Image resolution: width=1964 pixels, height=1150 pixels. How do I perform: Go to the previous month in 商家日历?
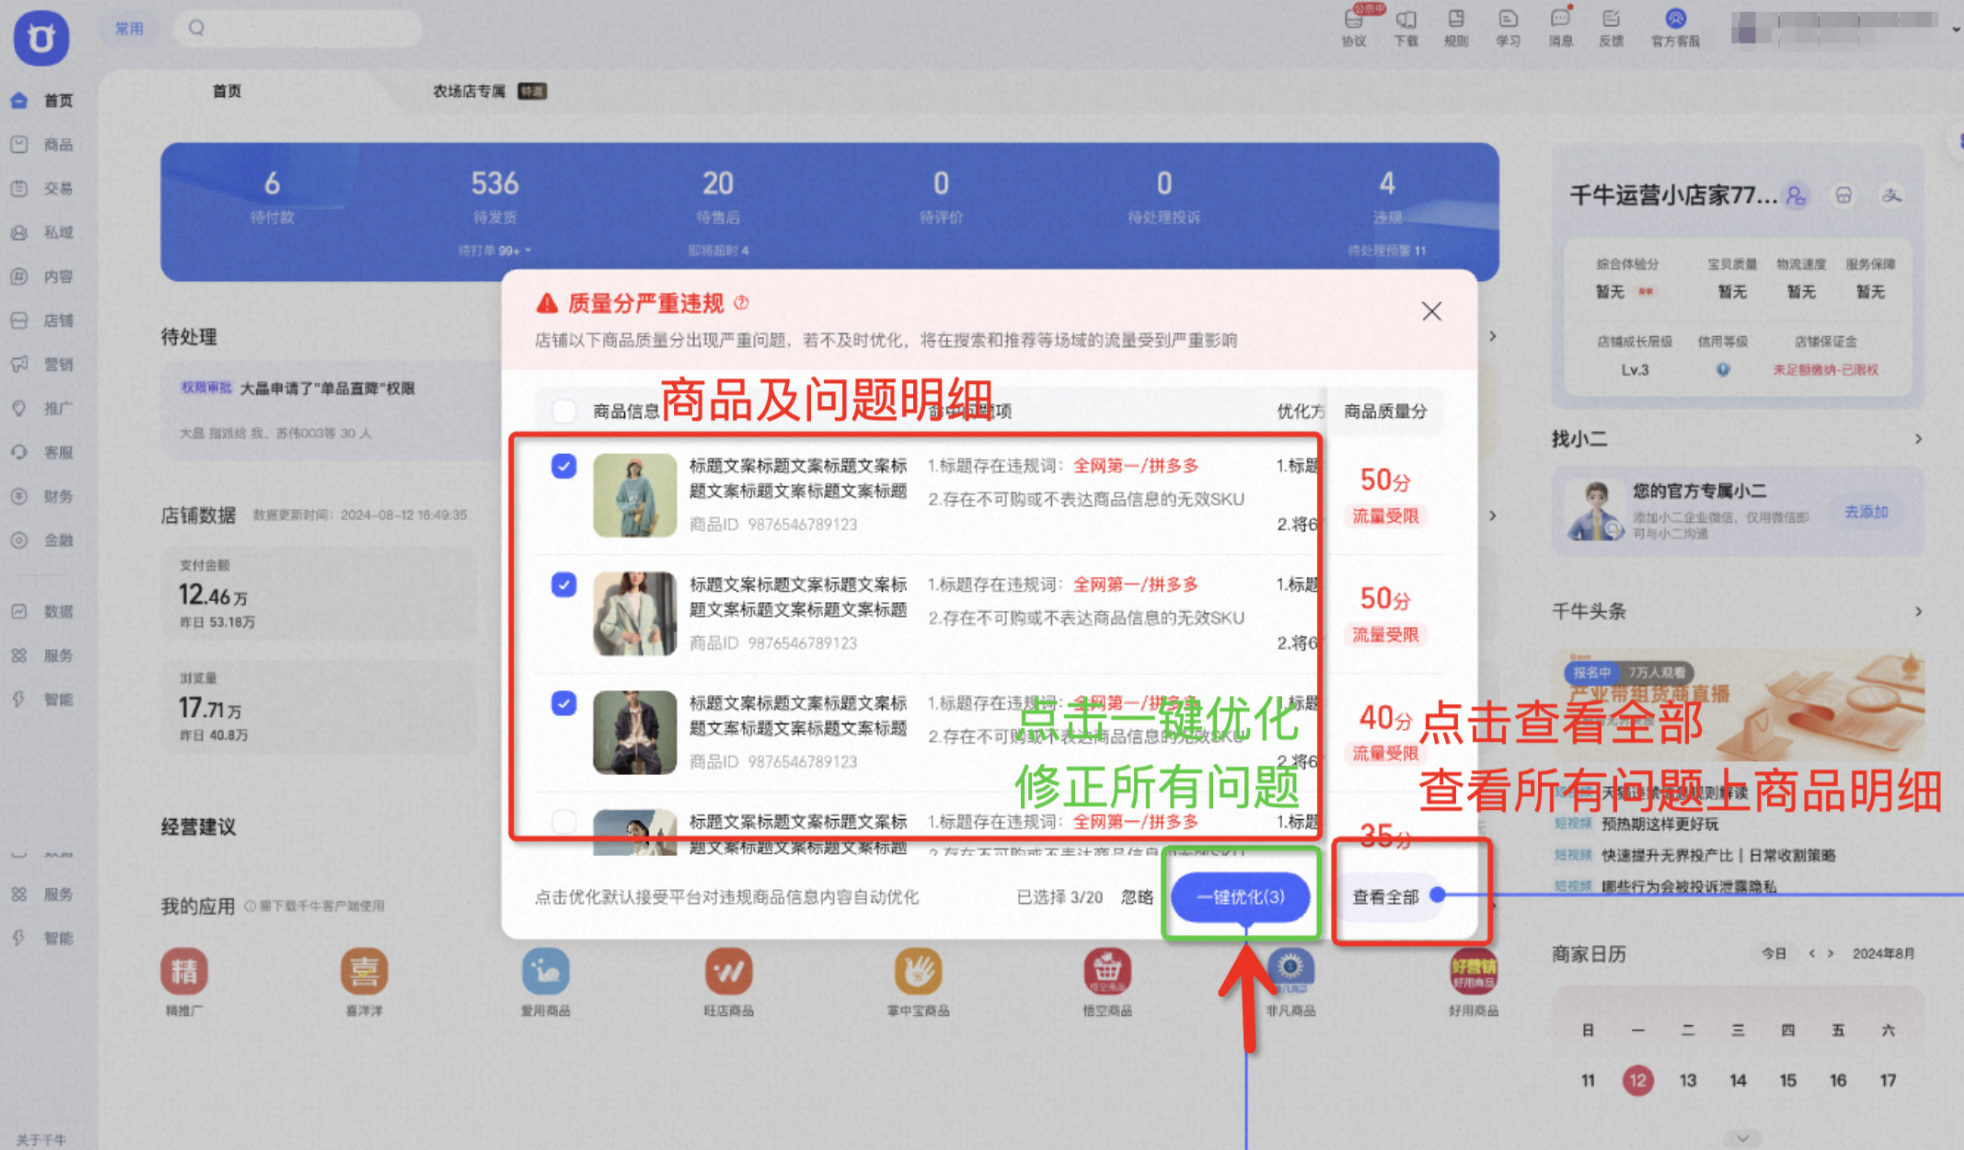coord(1811,954)
